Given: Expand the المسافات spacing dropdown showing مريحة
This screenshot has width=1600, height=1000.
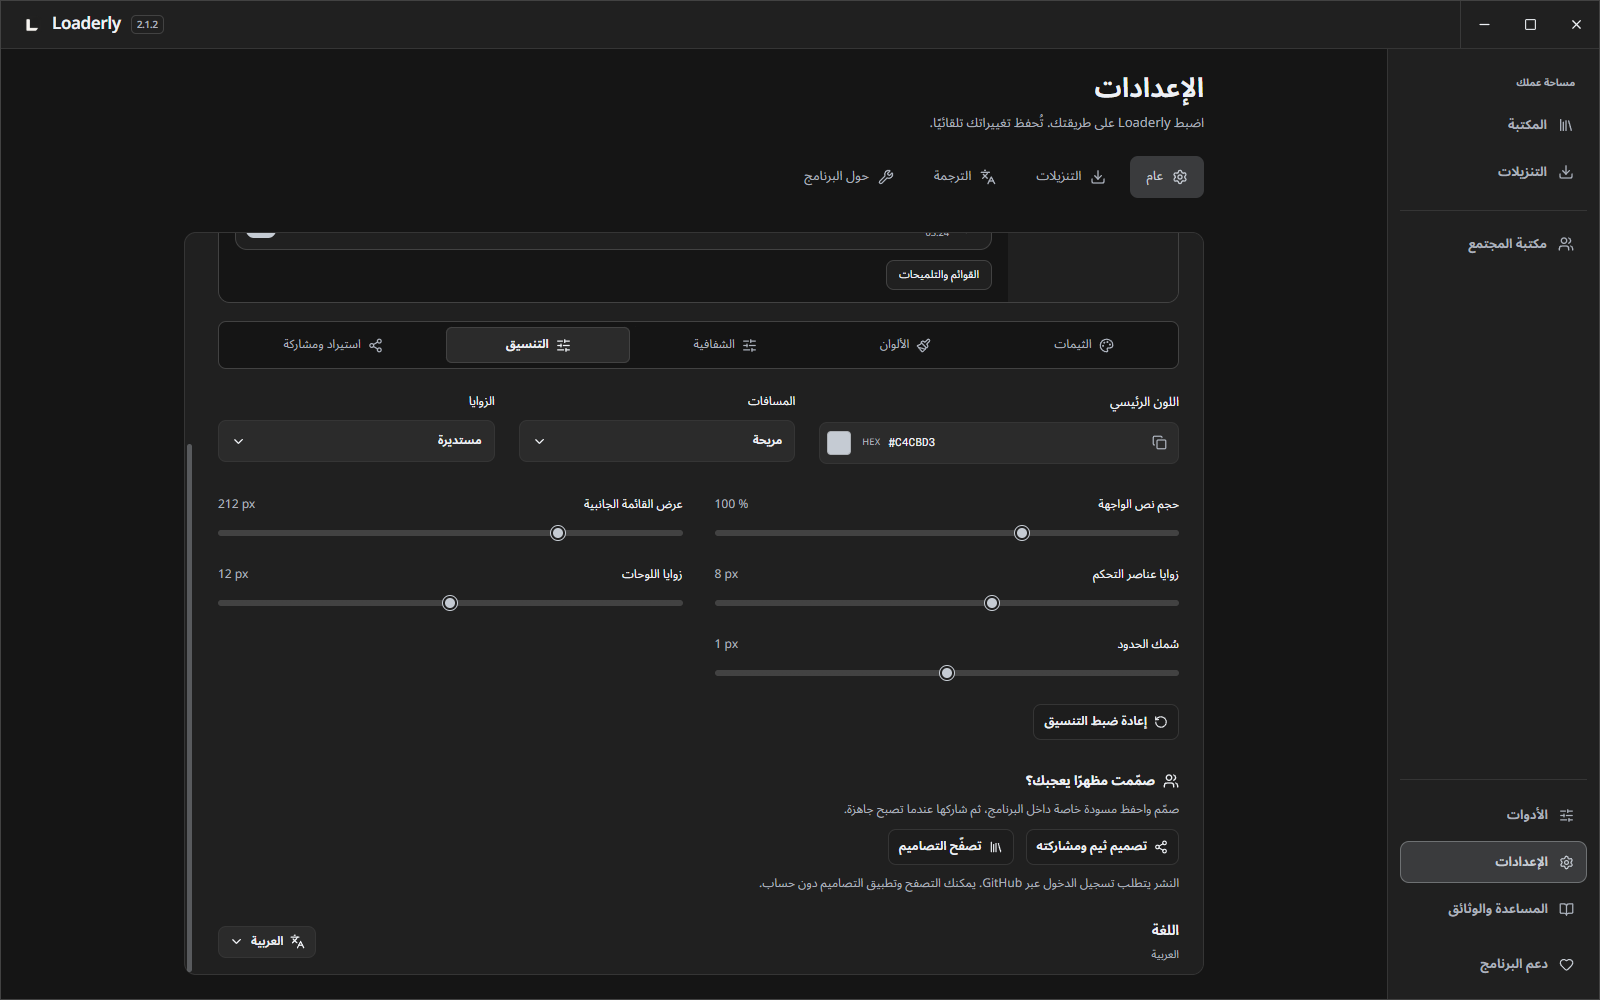Looking at the screenshot, I should tap(657, 441).
